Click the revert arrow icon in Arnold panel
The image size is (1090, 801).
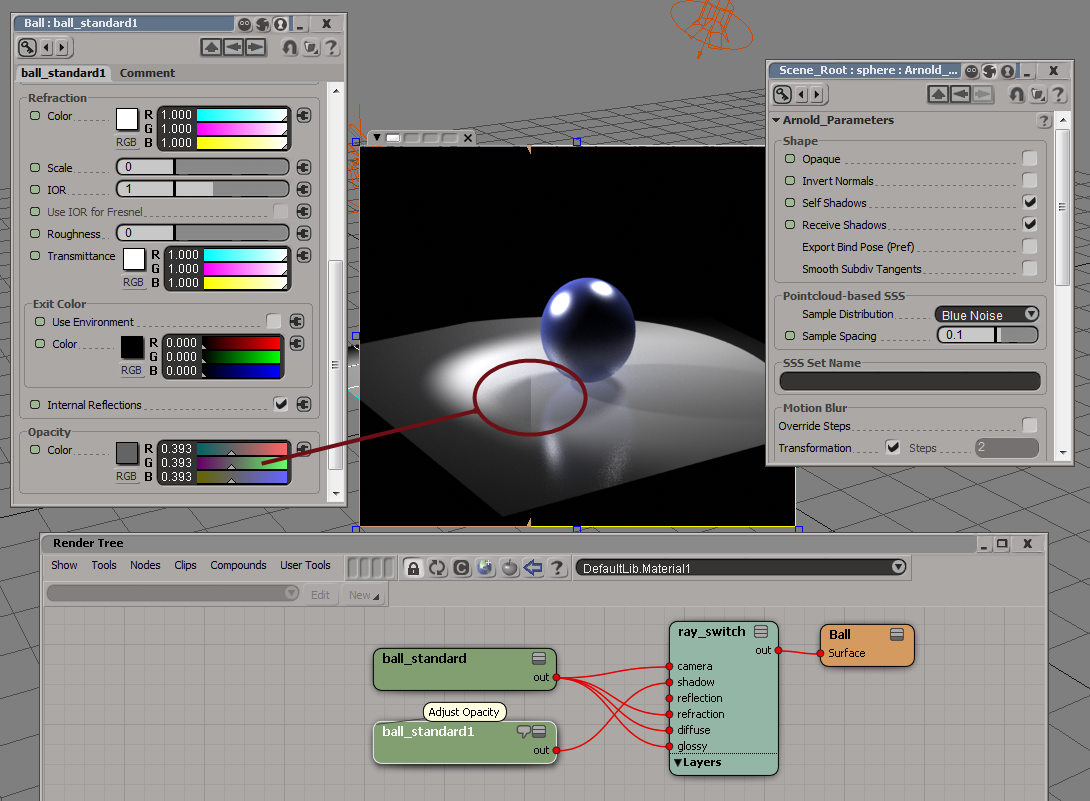(x=1016, y=95)
